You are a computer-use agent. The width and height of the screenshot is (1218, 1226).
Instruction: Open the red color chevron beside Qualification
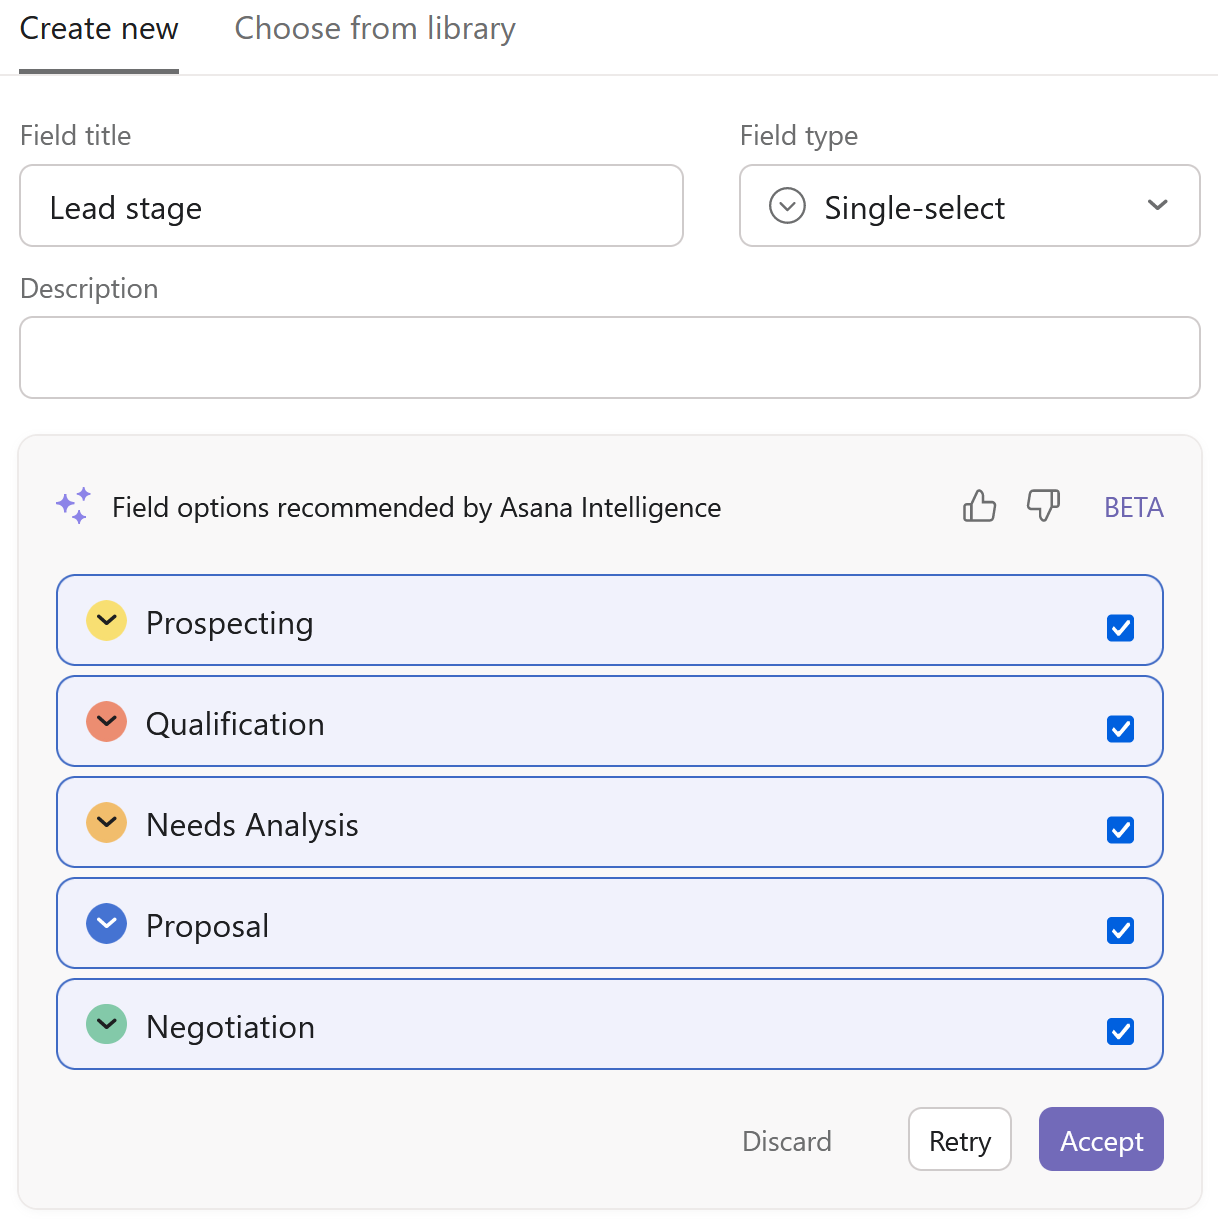pyautogui.click(x=106, y=722)
